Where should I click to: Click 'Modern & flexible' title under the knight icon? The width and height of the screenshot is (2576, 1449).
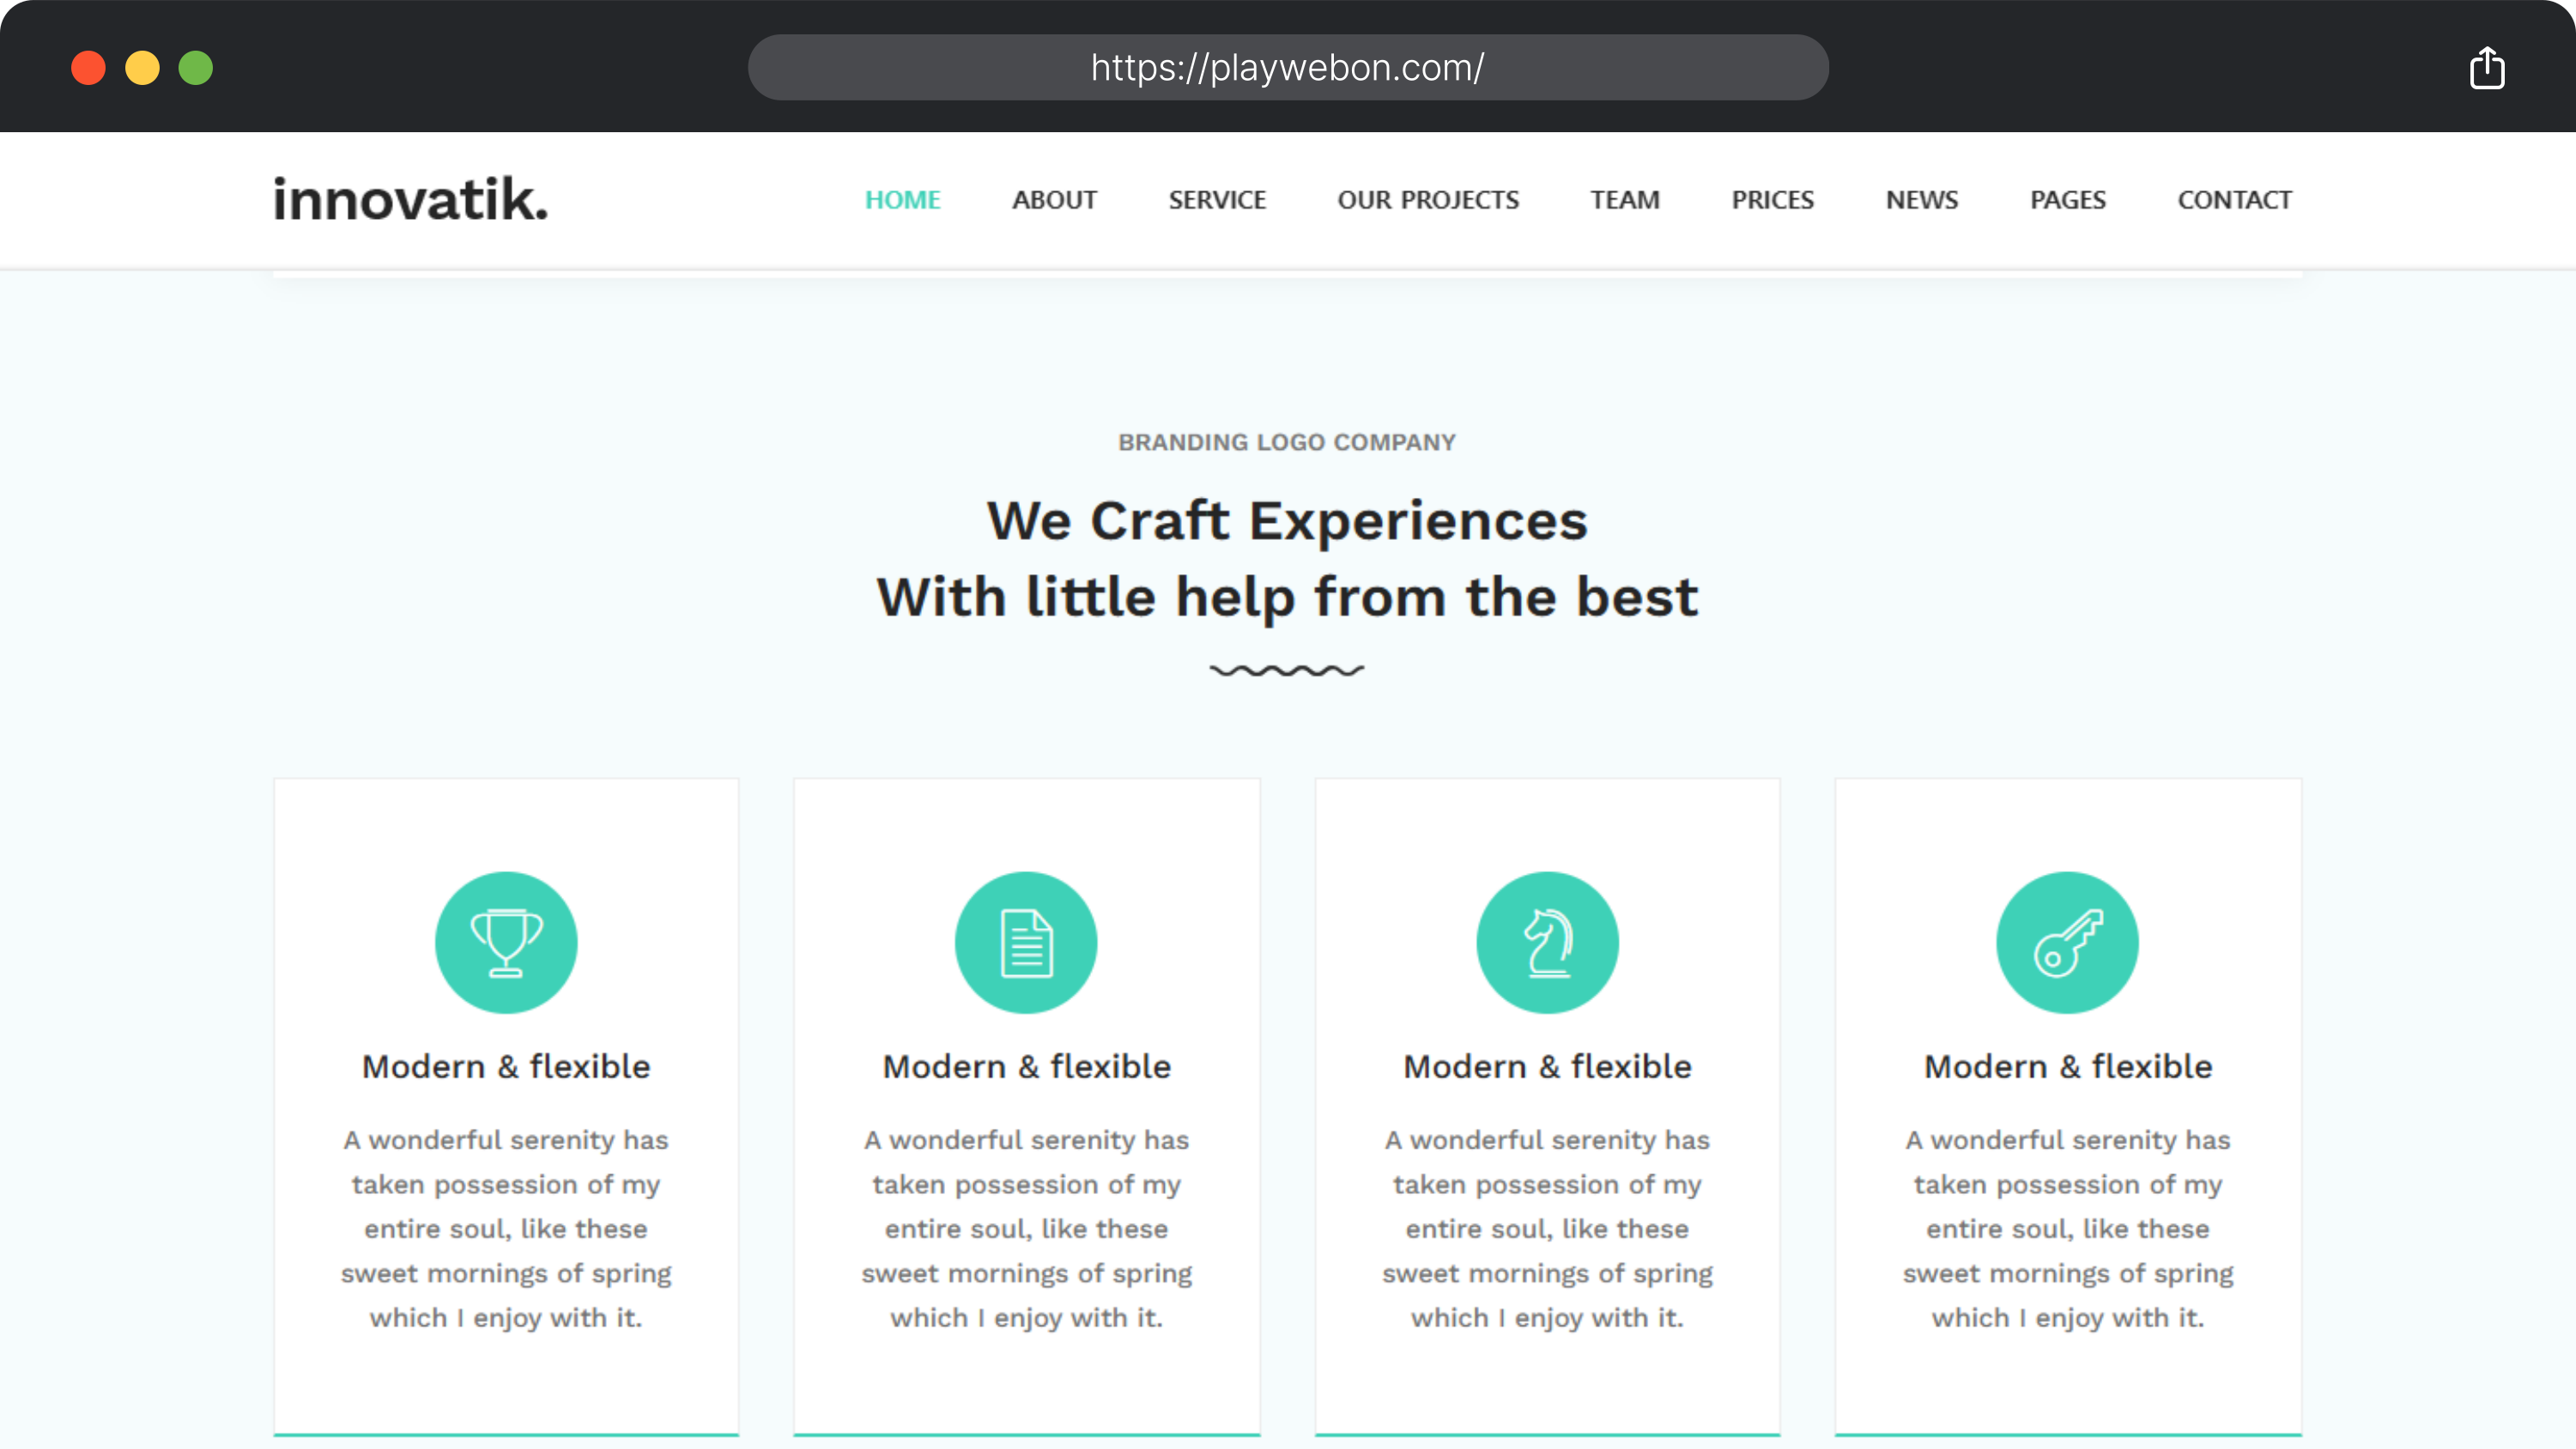pyautogui.click(x=1547, y=1066)
